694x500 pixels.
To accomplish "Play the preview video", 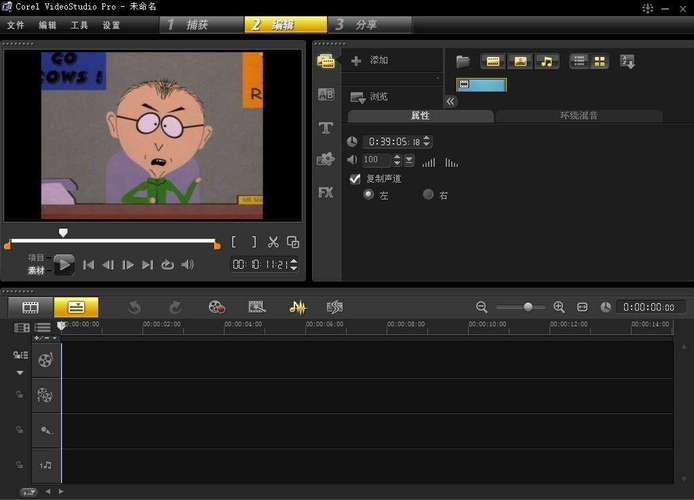I will point(64,265).
